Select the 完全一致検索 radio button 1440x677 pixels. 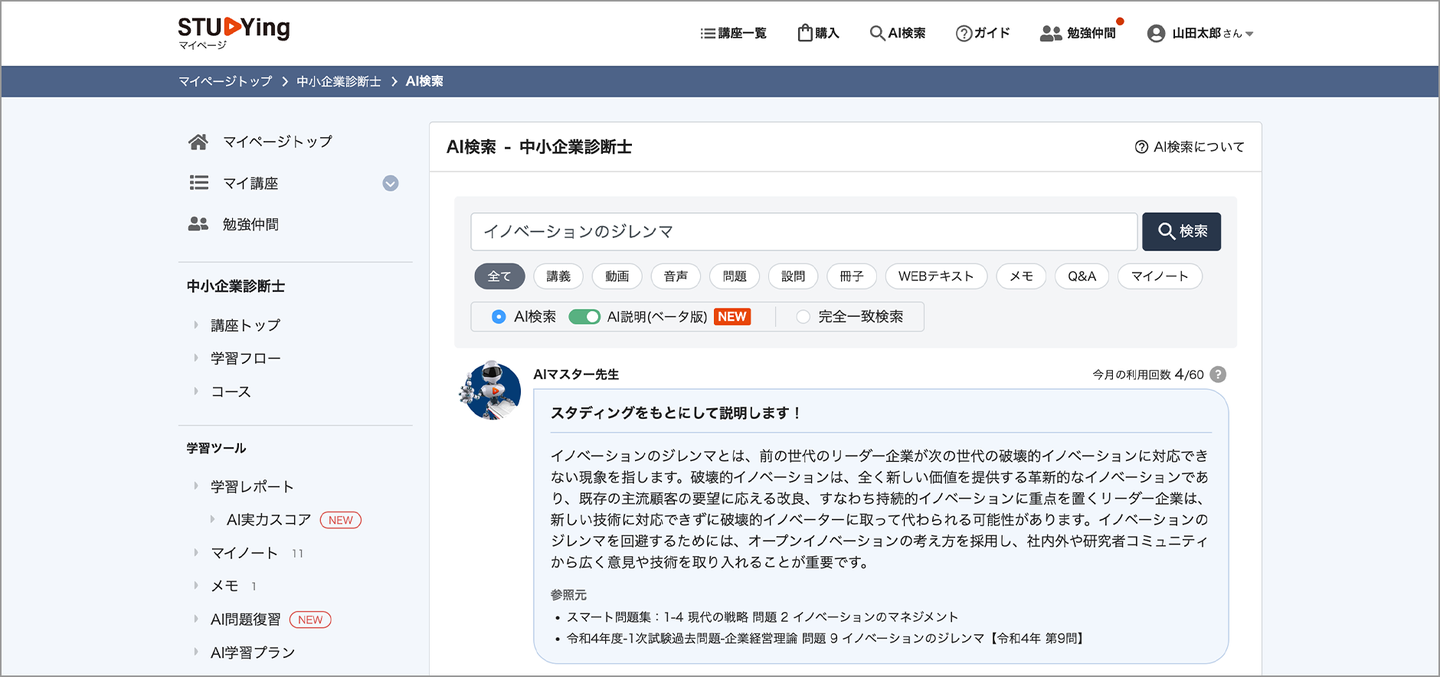click(802, 316)
